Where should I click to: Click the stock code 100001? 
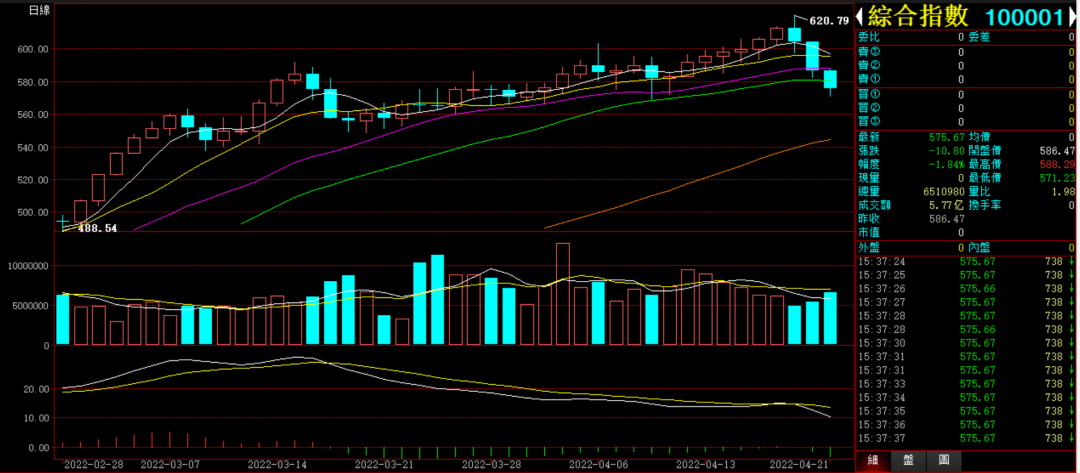pos(1025,17)
